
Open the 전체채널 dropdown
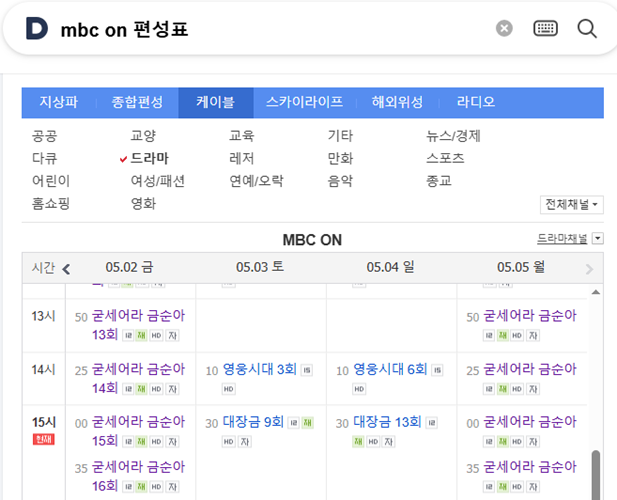[571, 205]
